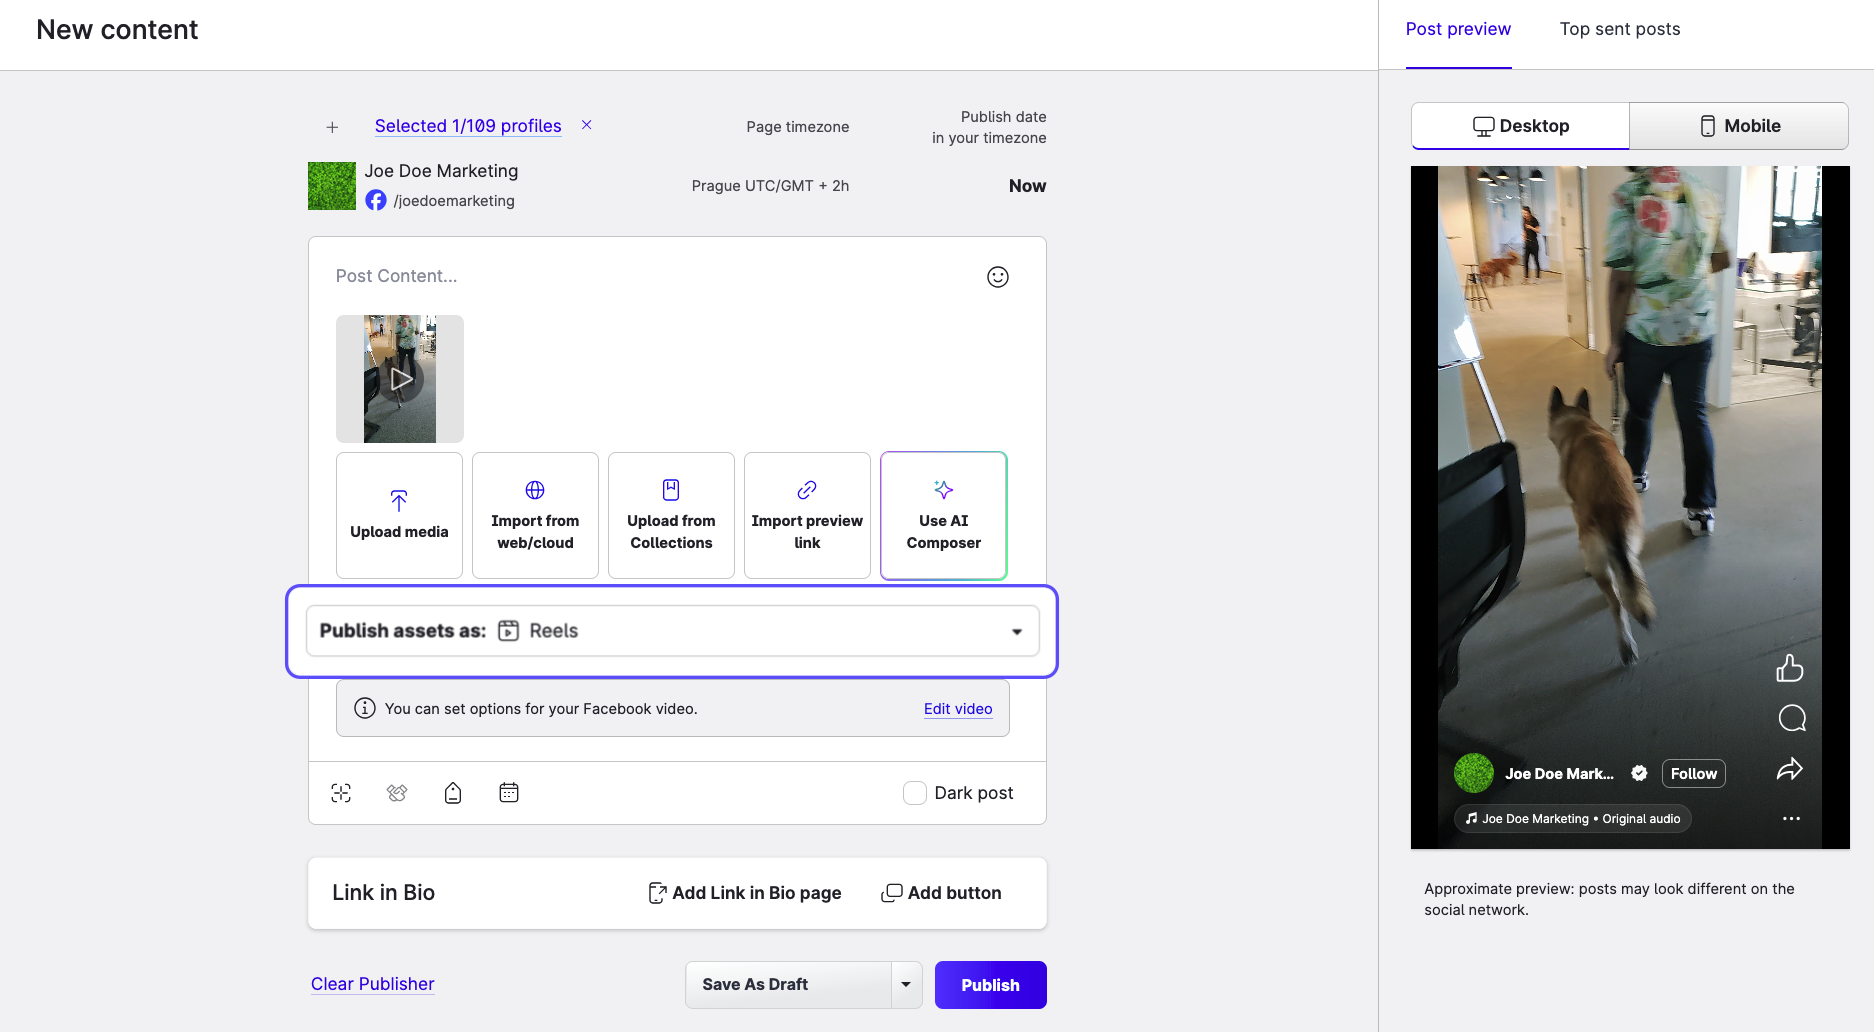This screenshot has width=1874, height=1032.
Task: Enable the Dark post checkbox
Action: tap(914, 793)
